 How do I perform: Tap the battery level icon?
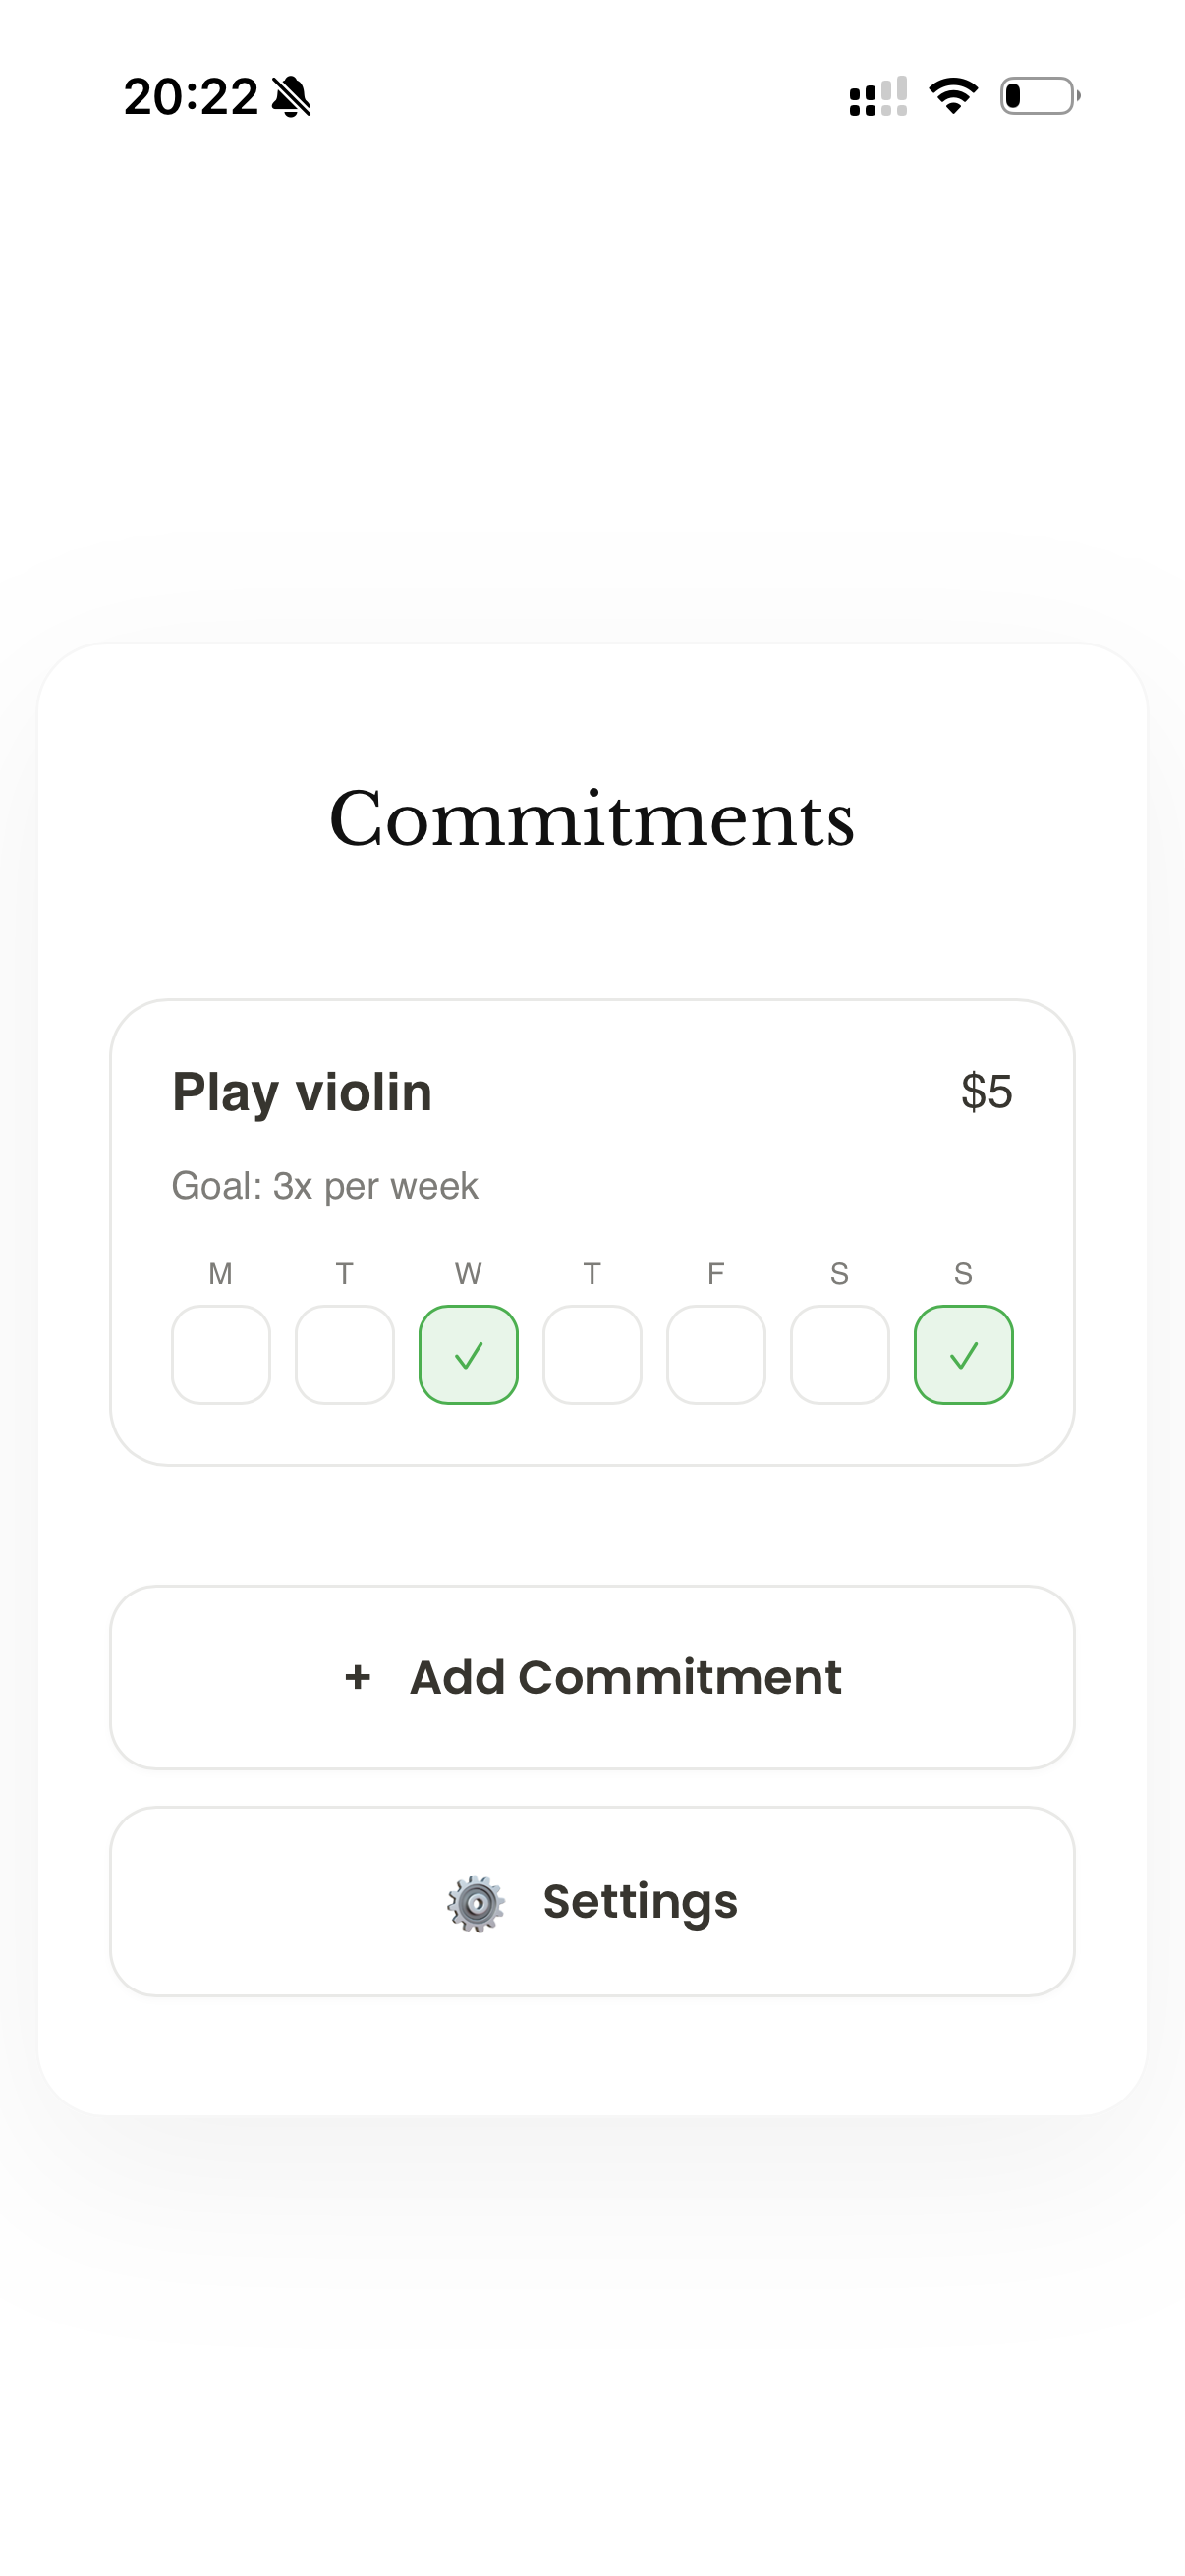(x=1040, y=96)
